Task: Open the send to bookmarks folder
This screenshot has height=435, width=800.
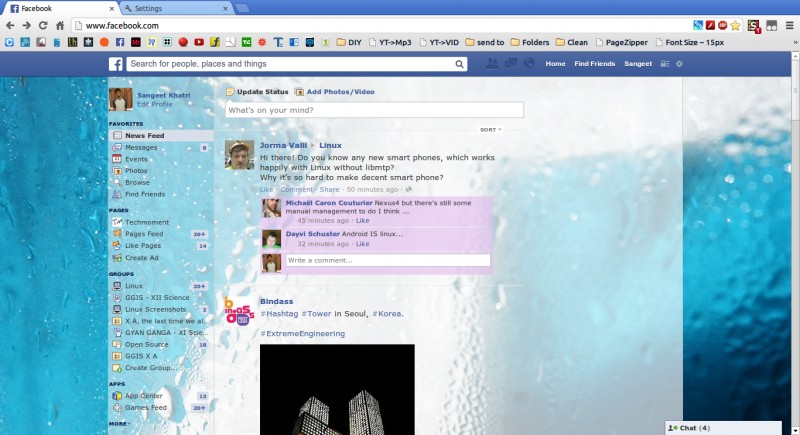Action: coord(485,42)
